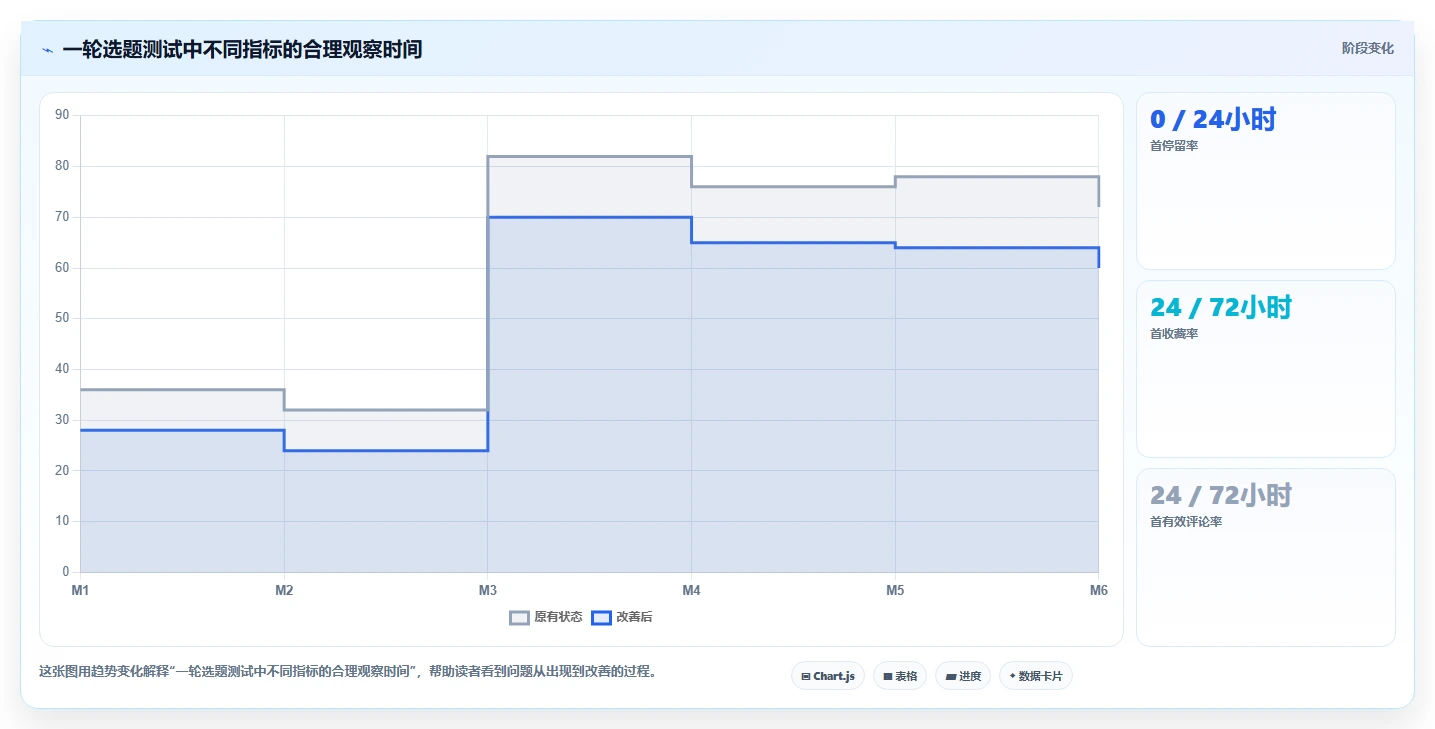
Task: Click the Chart.js tag button
Action: point(828,676)
